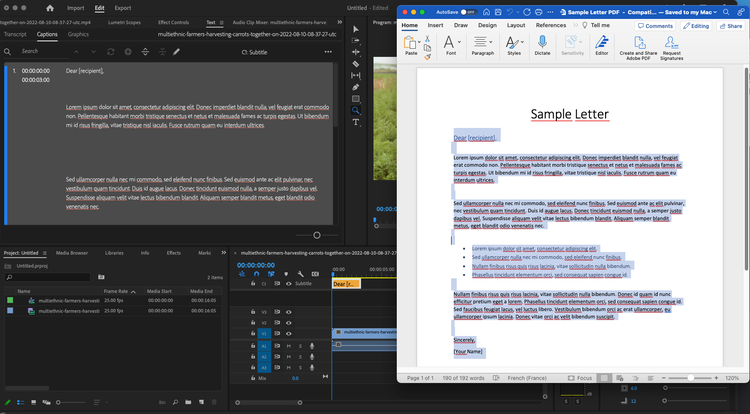Viewport: 750px width, 414px height.
Task: Click the Share button in Word
Action: click(x=732, y=25)
